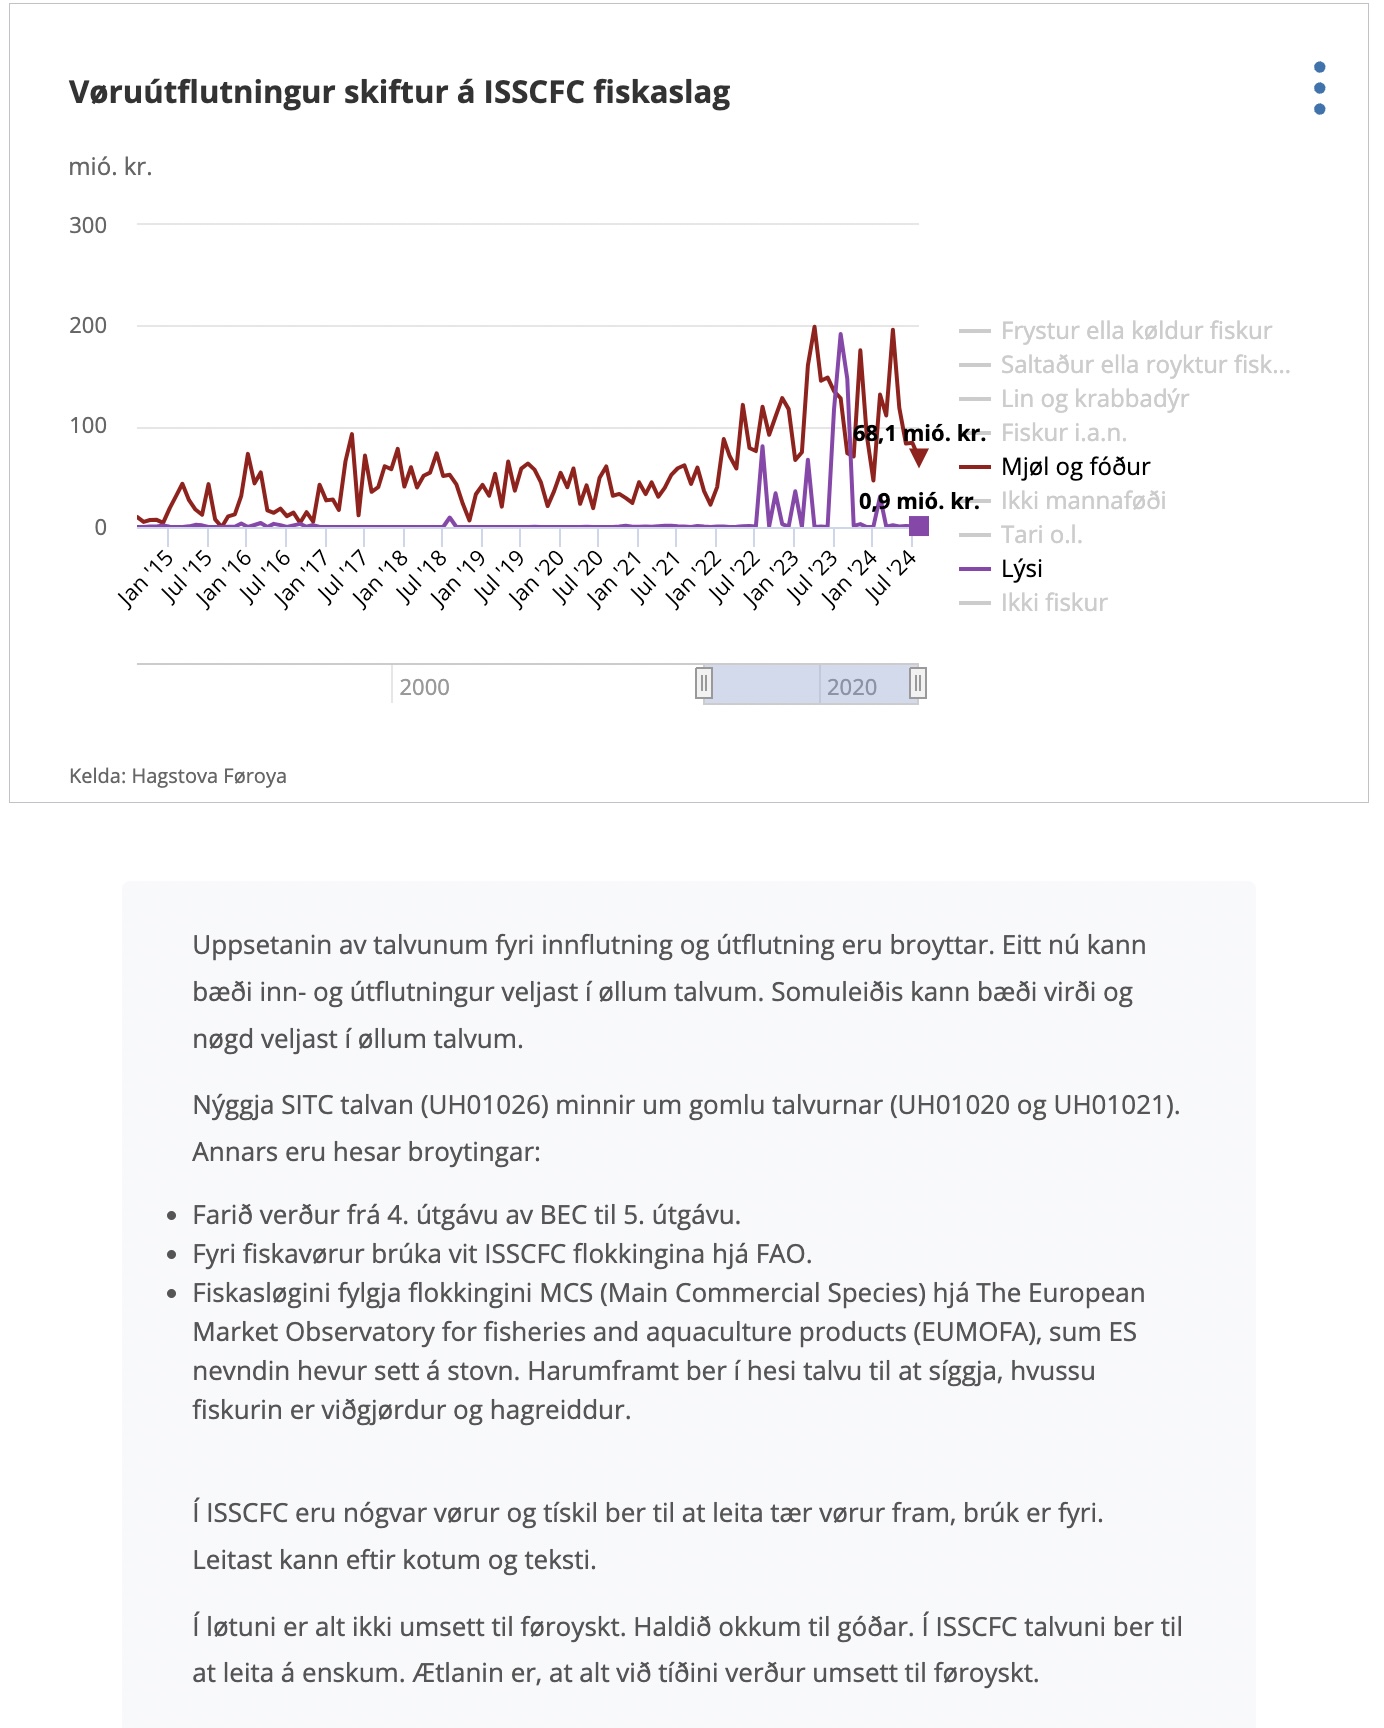Viewport: 1384px width, 1728px height.
Task: Click the 68,1 mió. kr. data label
Action: (x=919, y=433)
